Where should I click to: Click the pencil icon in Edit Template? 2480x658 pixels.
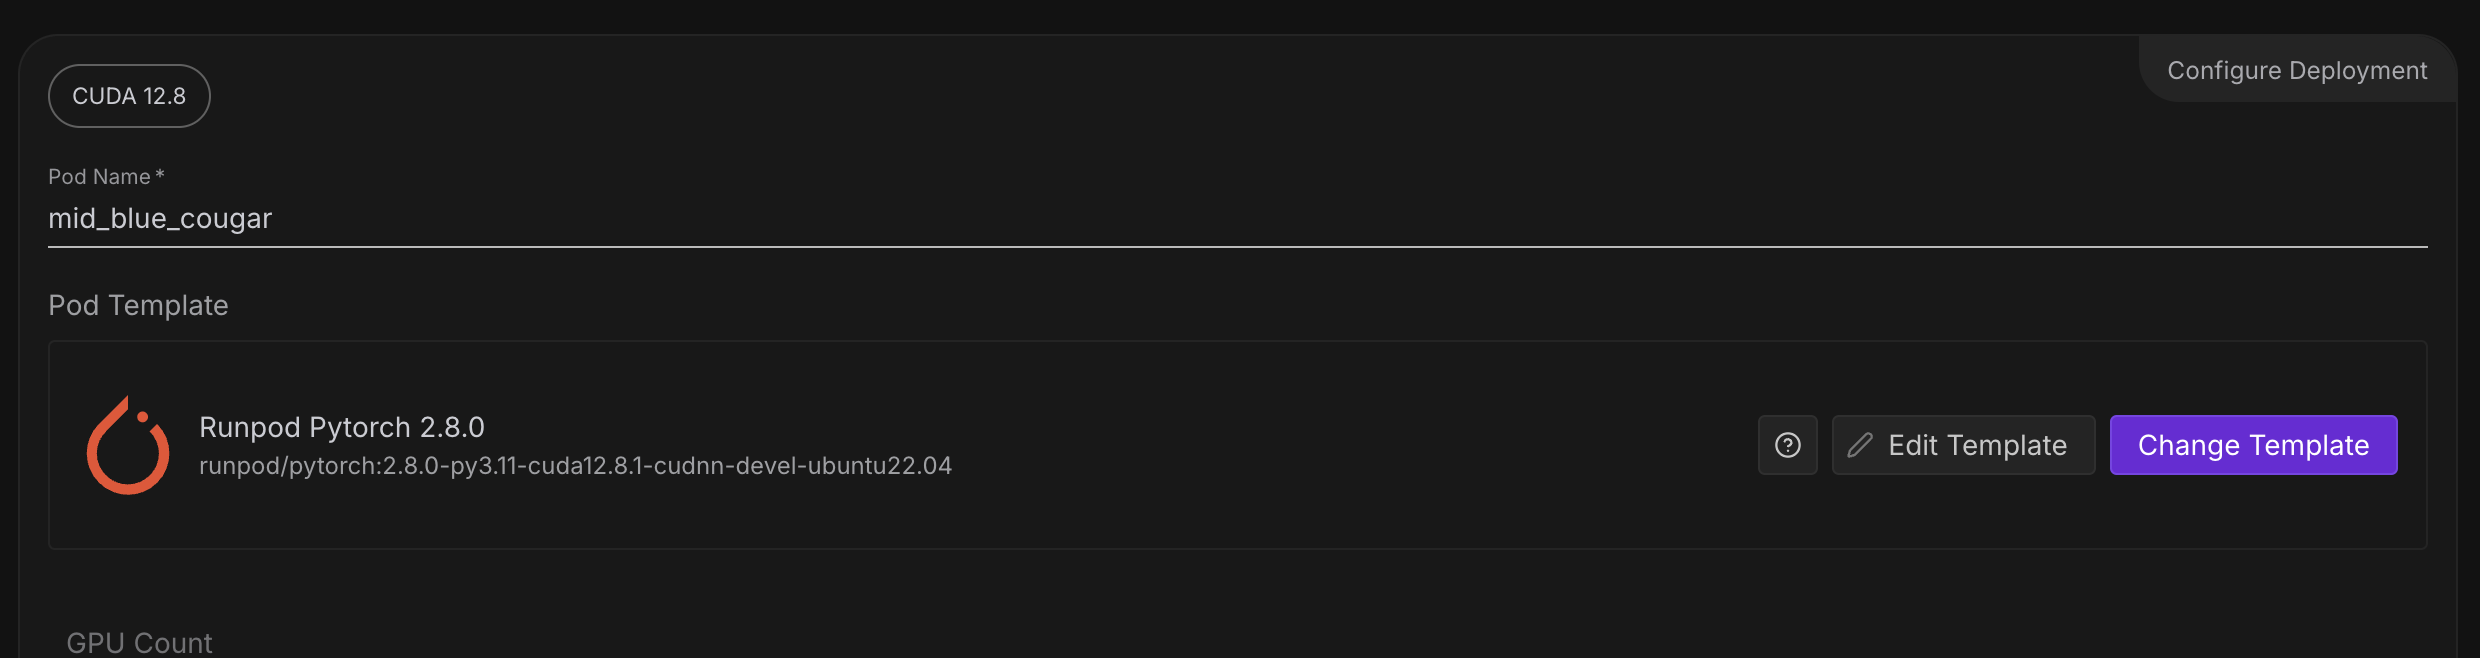coord(1860,445)
